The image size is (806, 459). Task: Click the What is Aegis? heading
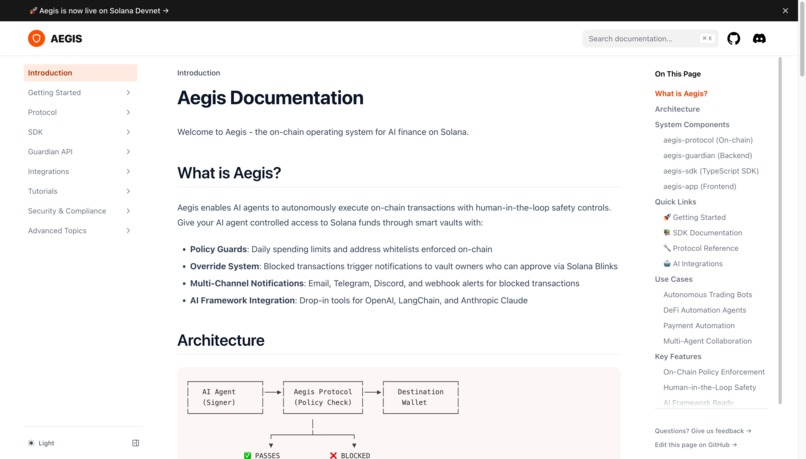pyautogui.click(x=229, y=173)
